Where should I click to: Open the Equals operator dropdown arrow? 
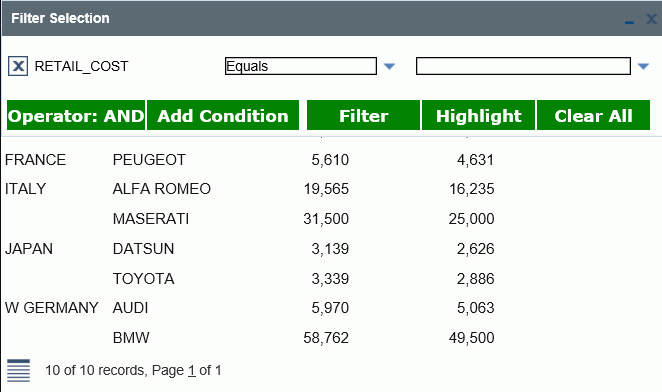pyautogui.click(x=389, y=66)
